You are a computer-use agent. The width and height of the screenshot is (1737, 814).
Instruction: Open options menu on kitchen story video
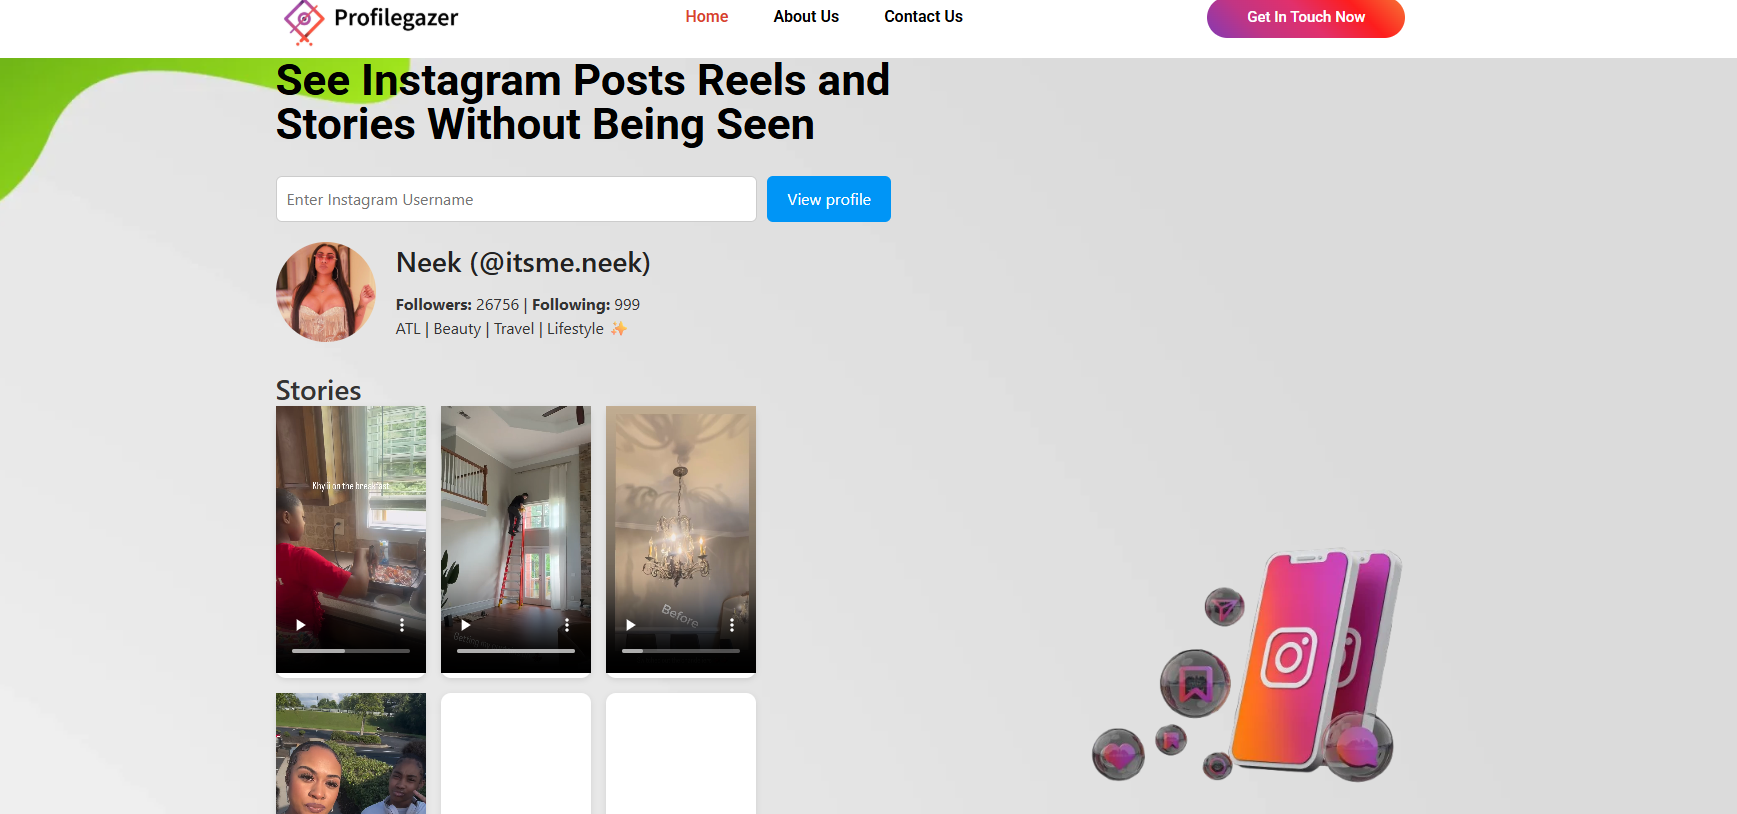point(402,625)
